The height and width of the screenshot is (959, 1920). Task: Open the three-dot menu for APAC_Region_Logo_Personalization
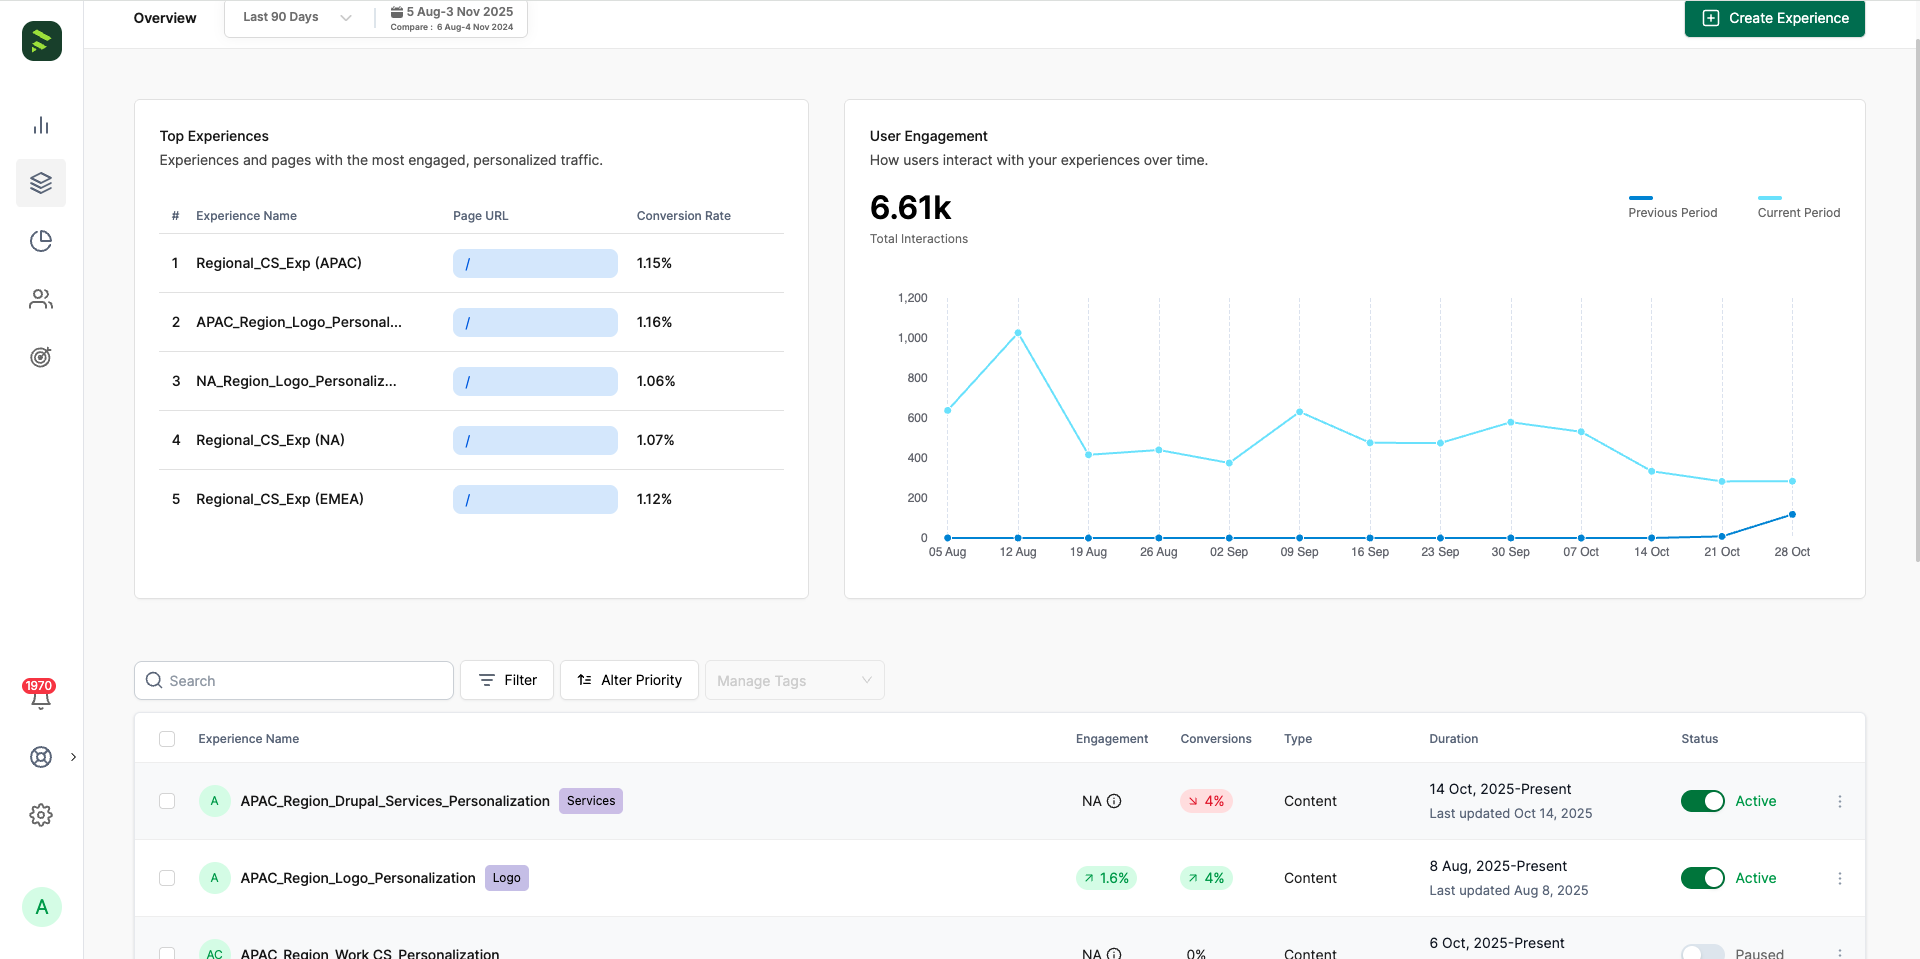1840,878
